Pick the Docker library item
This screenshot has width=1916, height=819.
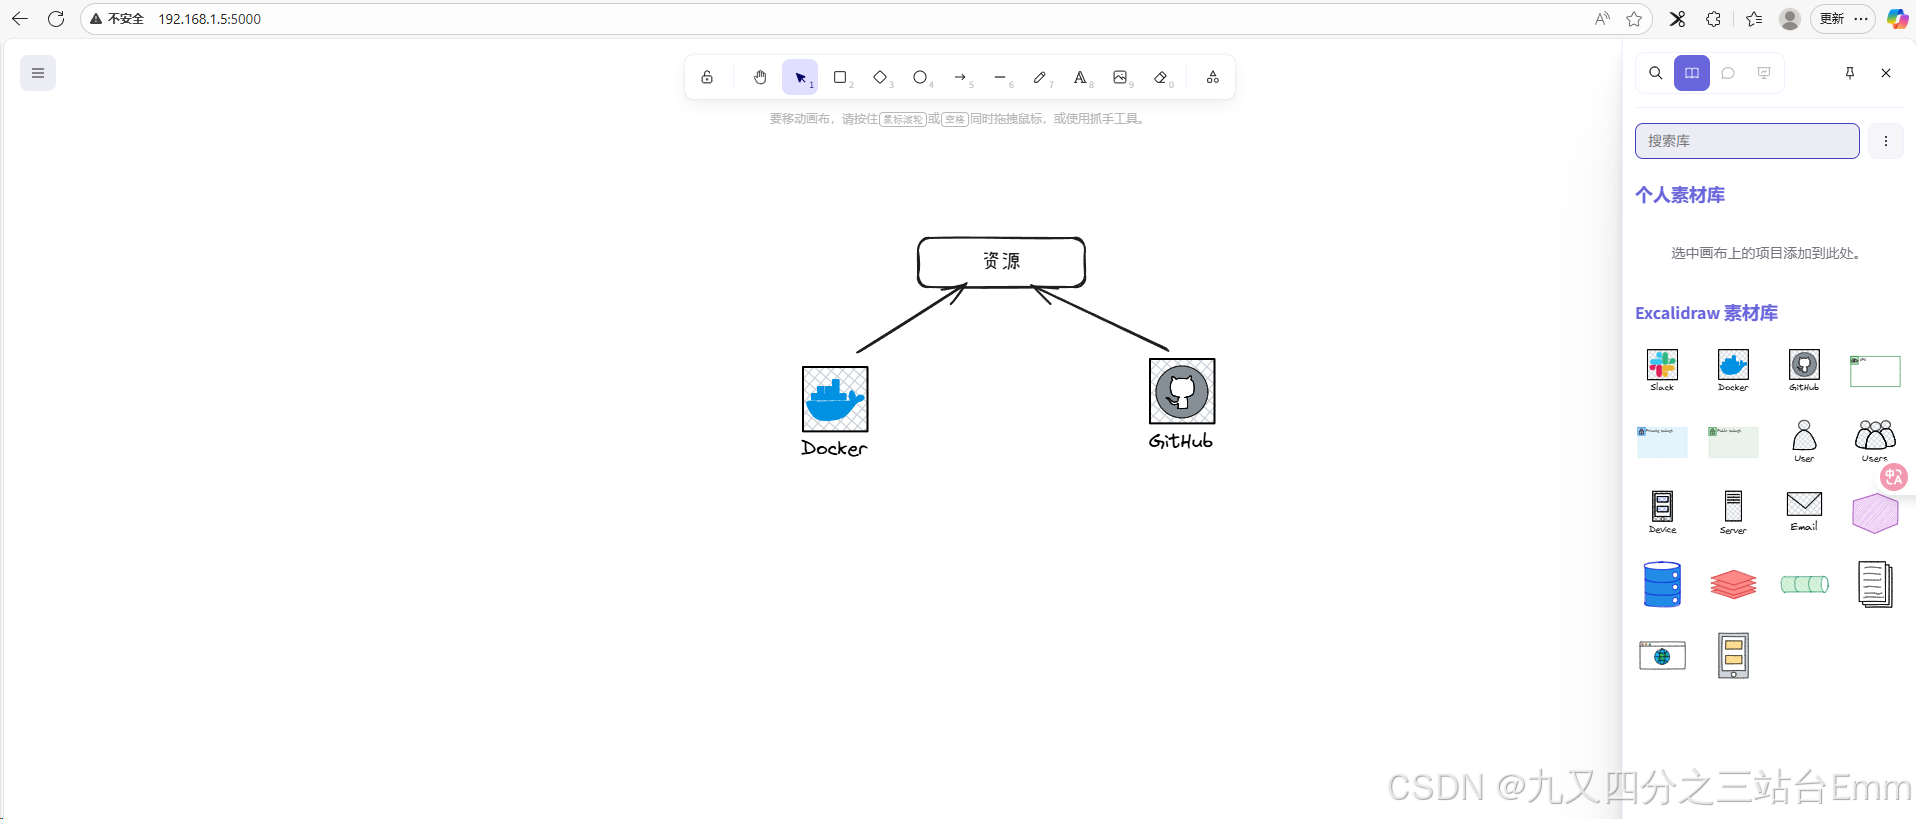(1733, 370)
